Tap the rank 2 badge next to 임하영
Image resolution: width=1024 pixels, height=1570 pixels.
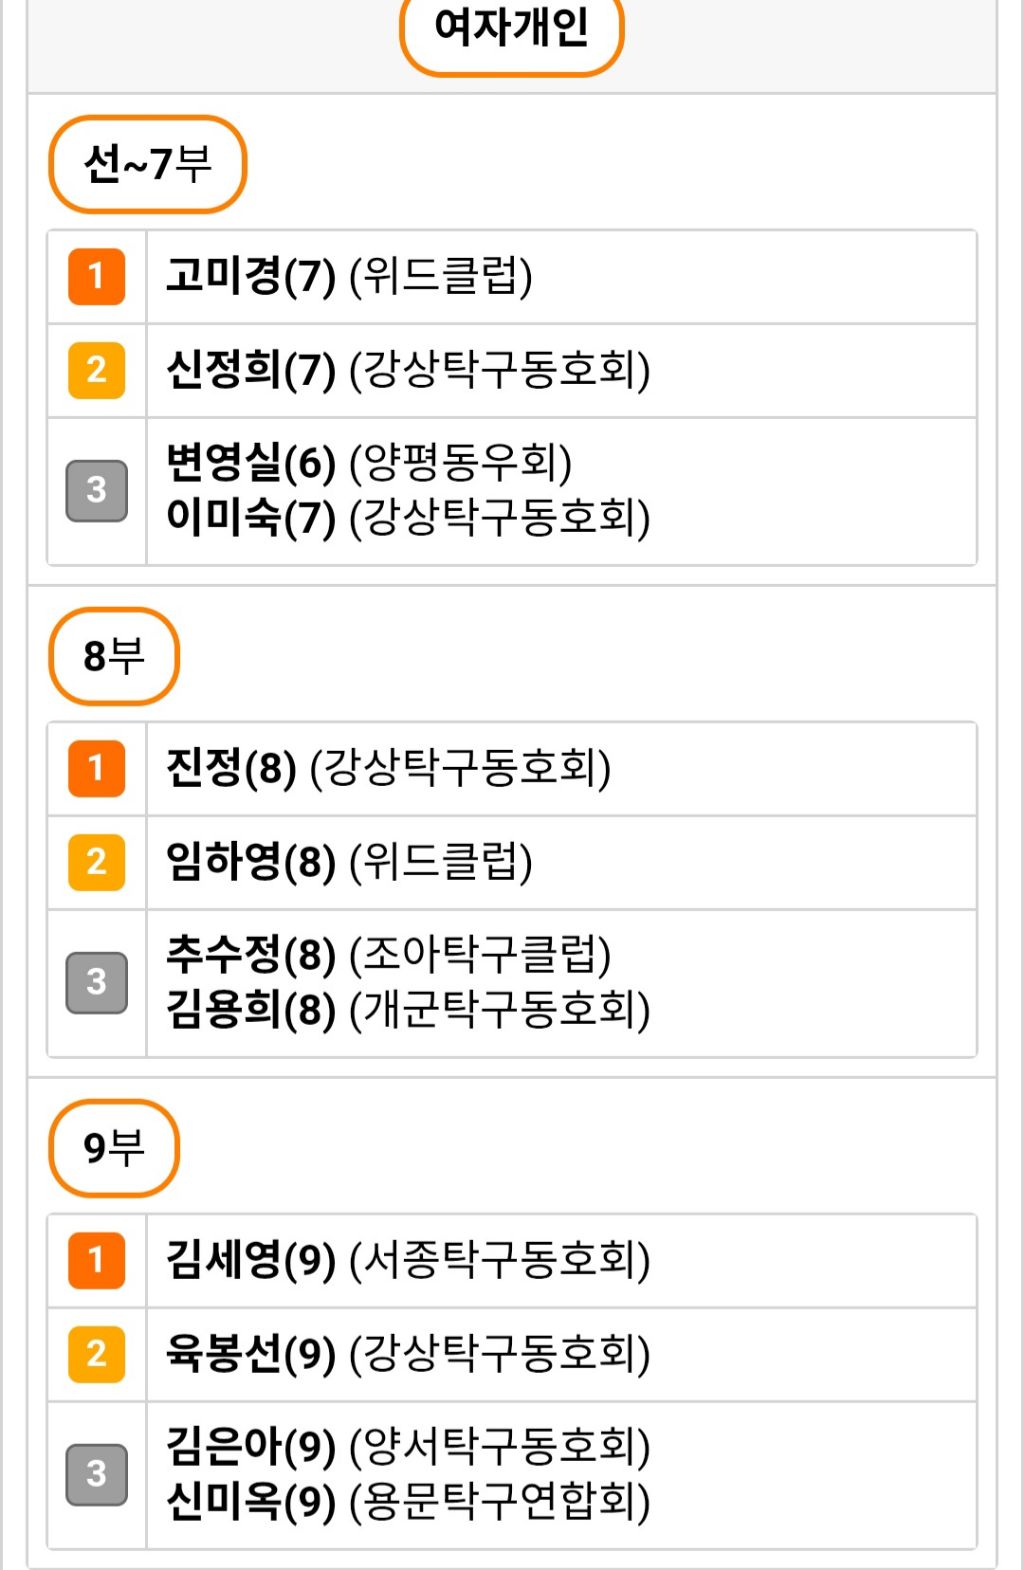tap(96, 862)
